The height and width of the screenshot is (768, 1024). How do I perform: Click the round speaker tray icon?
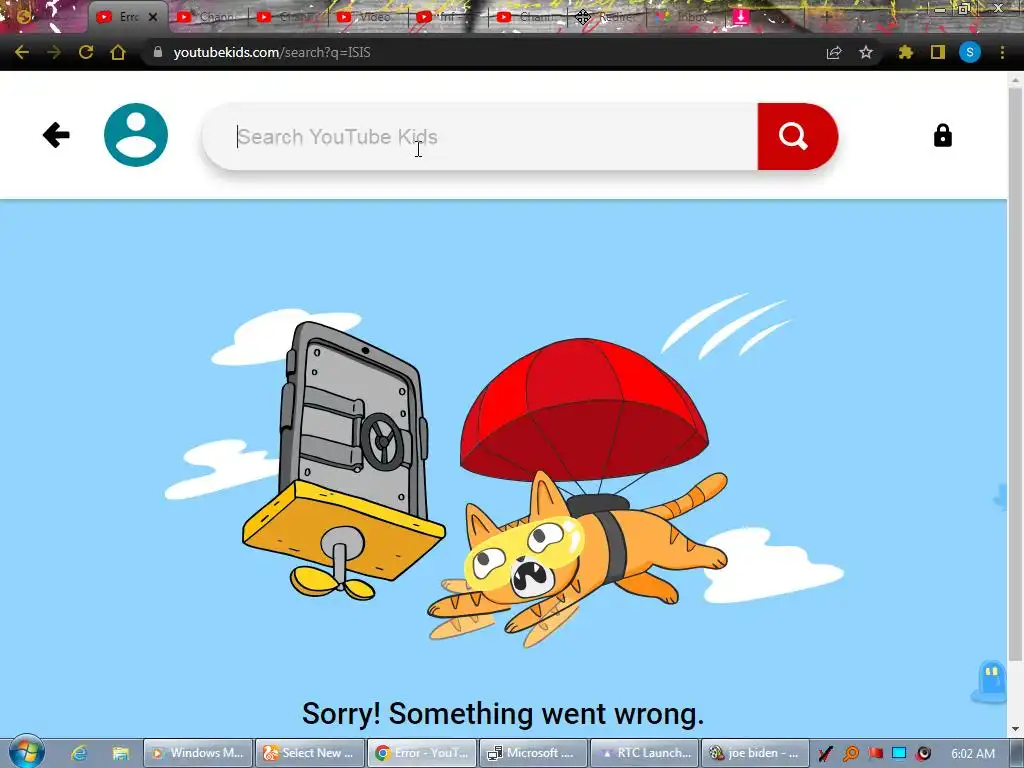click(x=923, y=754)
